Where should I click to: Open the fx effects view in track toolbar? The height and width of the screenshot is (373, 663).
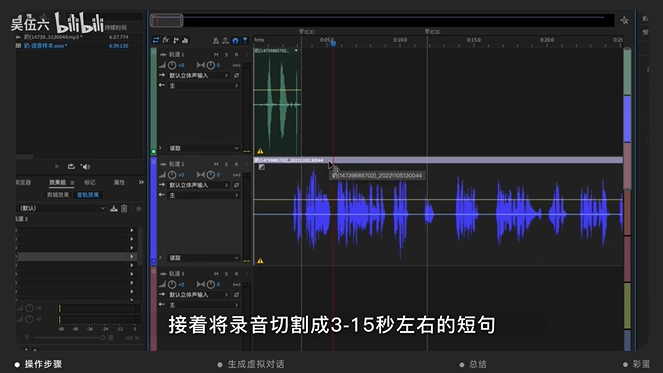tap(166, 40)
